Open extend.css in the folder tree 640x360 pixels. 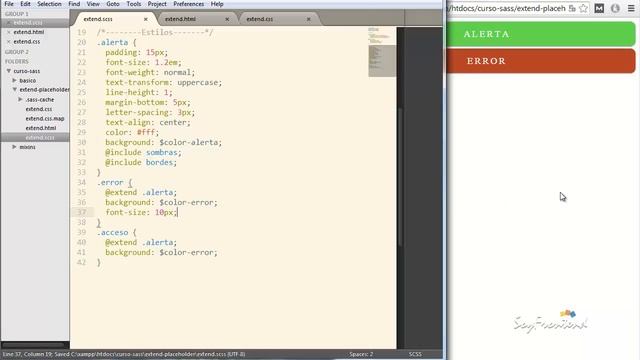click(x=39, y=109)
